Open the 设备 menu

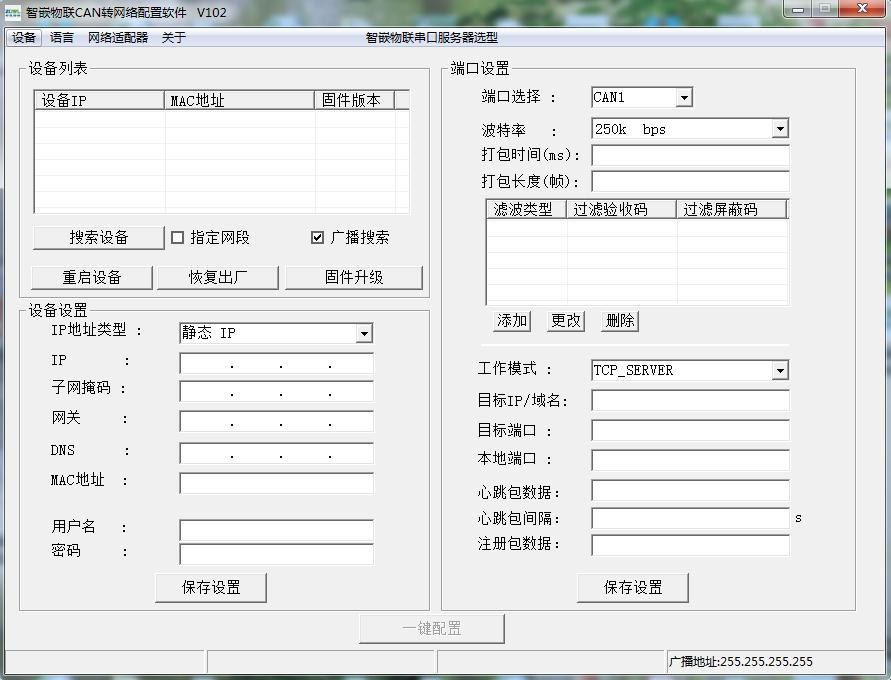(24, 37)
